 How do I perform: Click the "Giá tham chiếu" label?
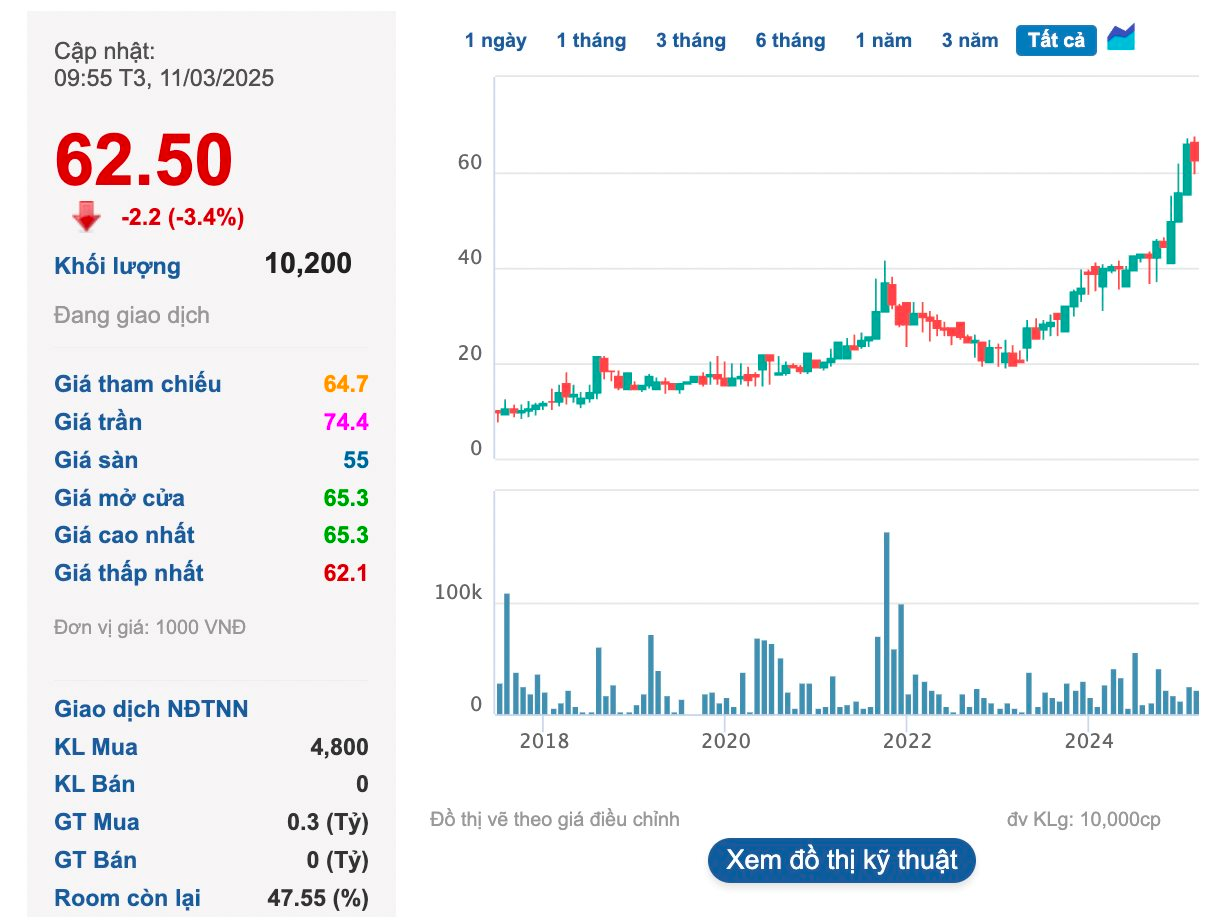coord(138,384)
